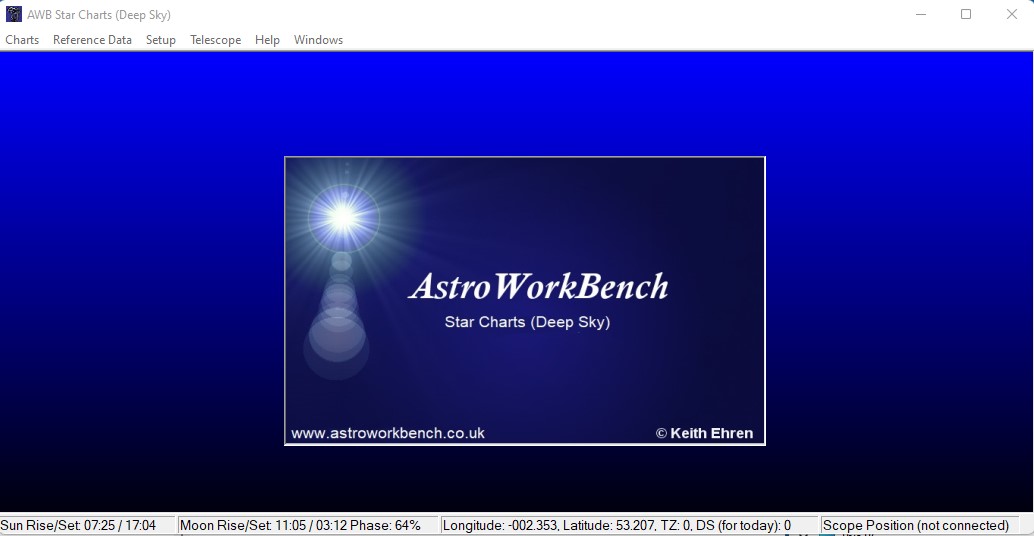Click the www.astroworkbench.co.uk link on splash
Viewport: 1034px width, 536px height.
(388, 433)
